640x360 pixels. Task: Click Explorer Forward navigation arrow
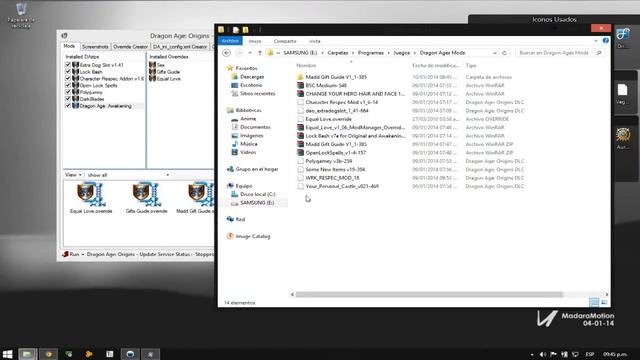[x=240, y=53]
